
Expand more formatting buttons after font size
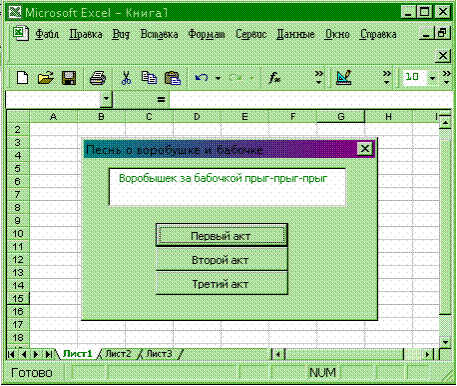(447, 77)
